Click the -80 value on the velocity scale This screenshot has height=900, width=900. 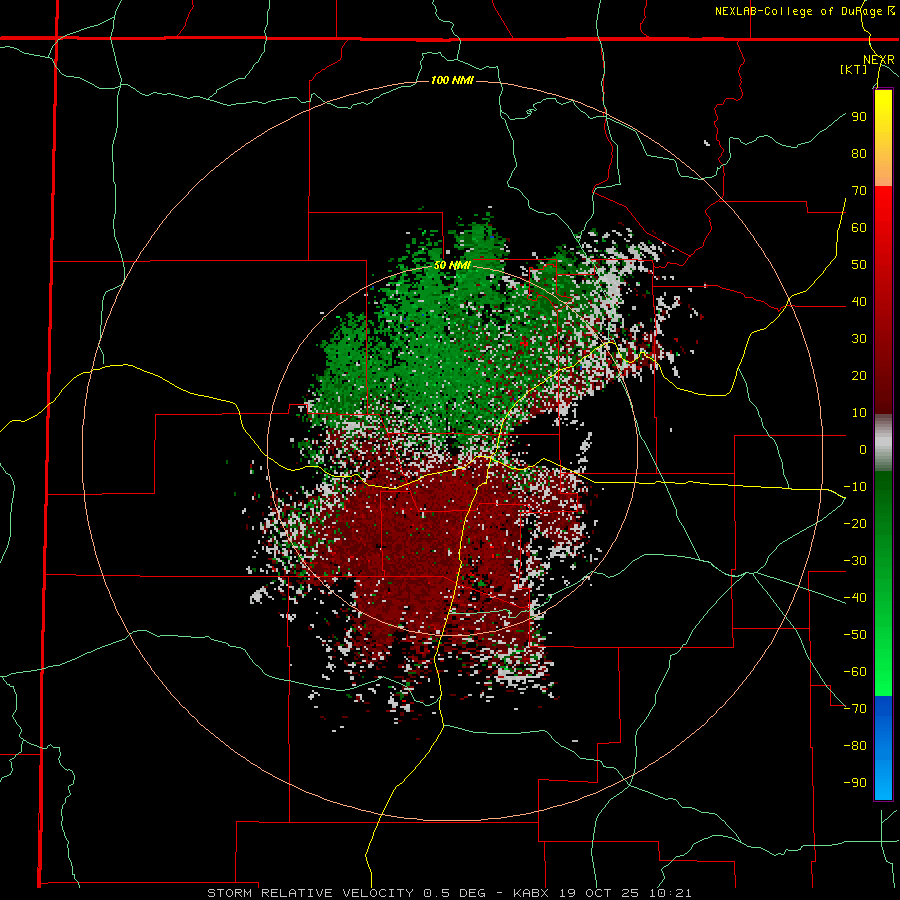(x=855, y=746)
